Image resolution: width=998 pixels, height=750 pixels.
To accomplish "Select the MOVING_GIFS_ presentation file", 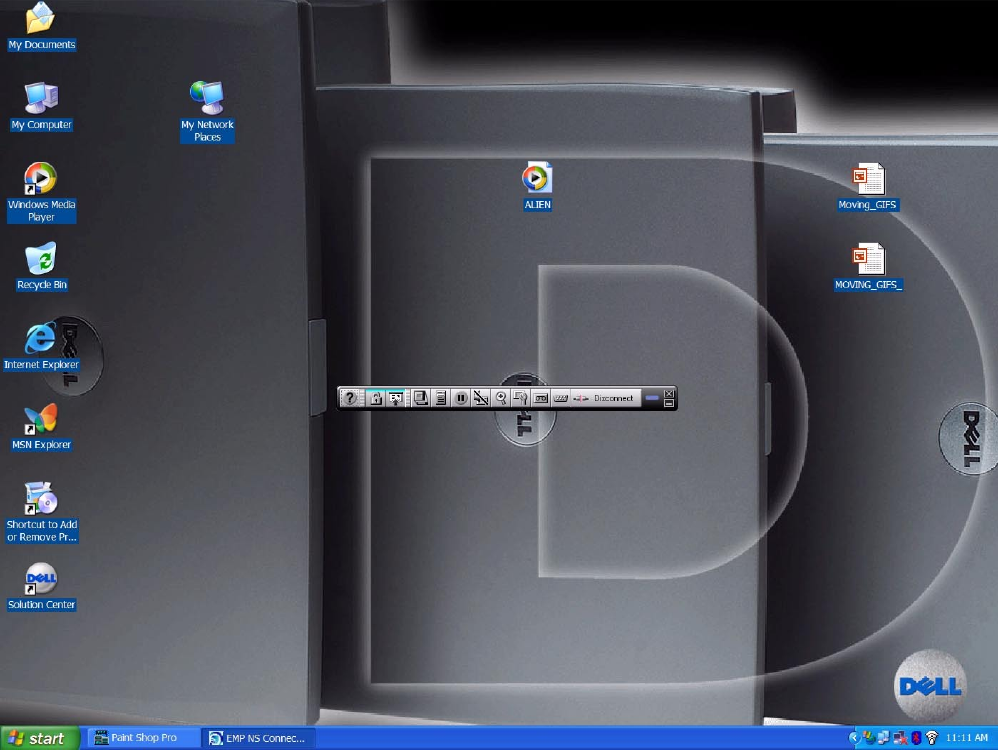I will (x=868, y=267).
